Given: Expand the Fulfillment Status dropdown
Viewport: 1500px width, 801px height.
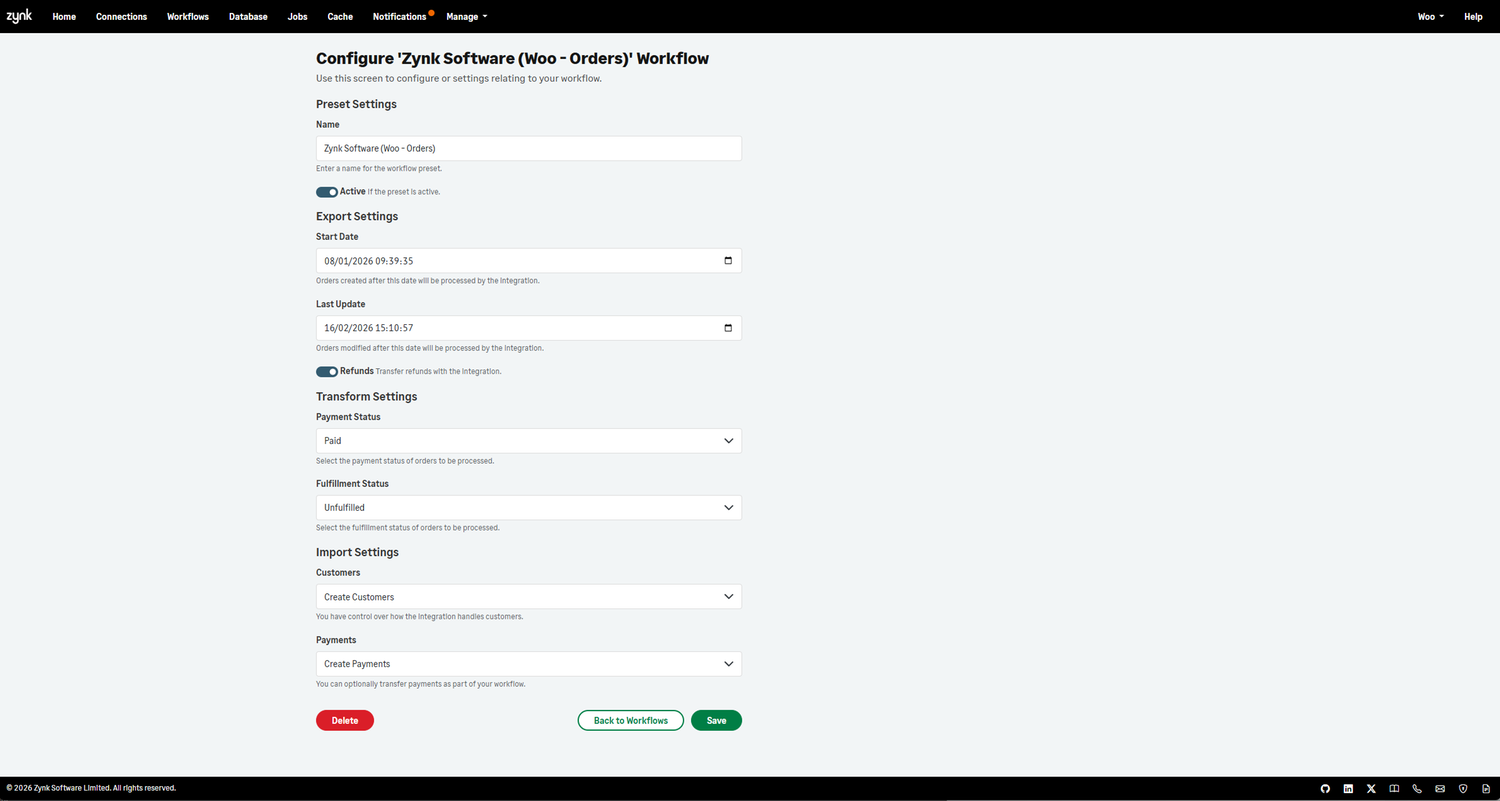Looking at the screenshot, I should point(528,507).
